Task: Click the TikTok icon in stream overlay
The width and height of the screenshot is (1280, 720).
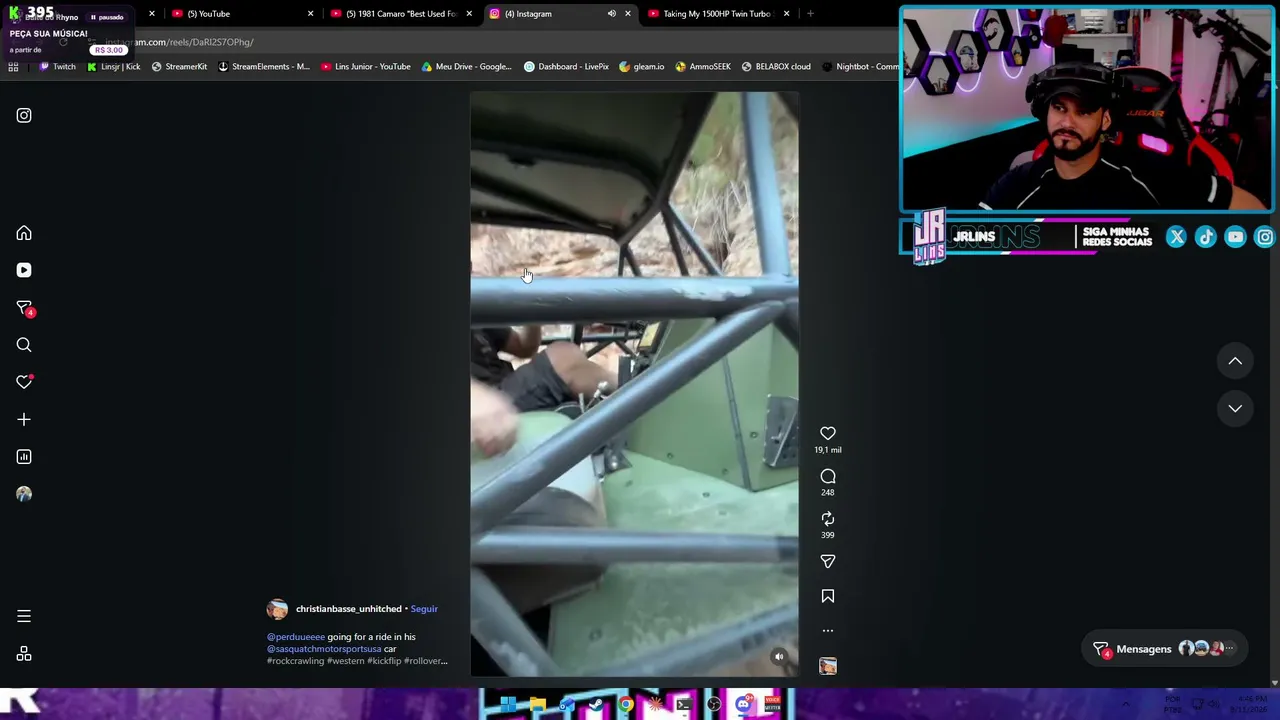Action: tap(1206, 237)
